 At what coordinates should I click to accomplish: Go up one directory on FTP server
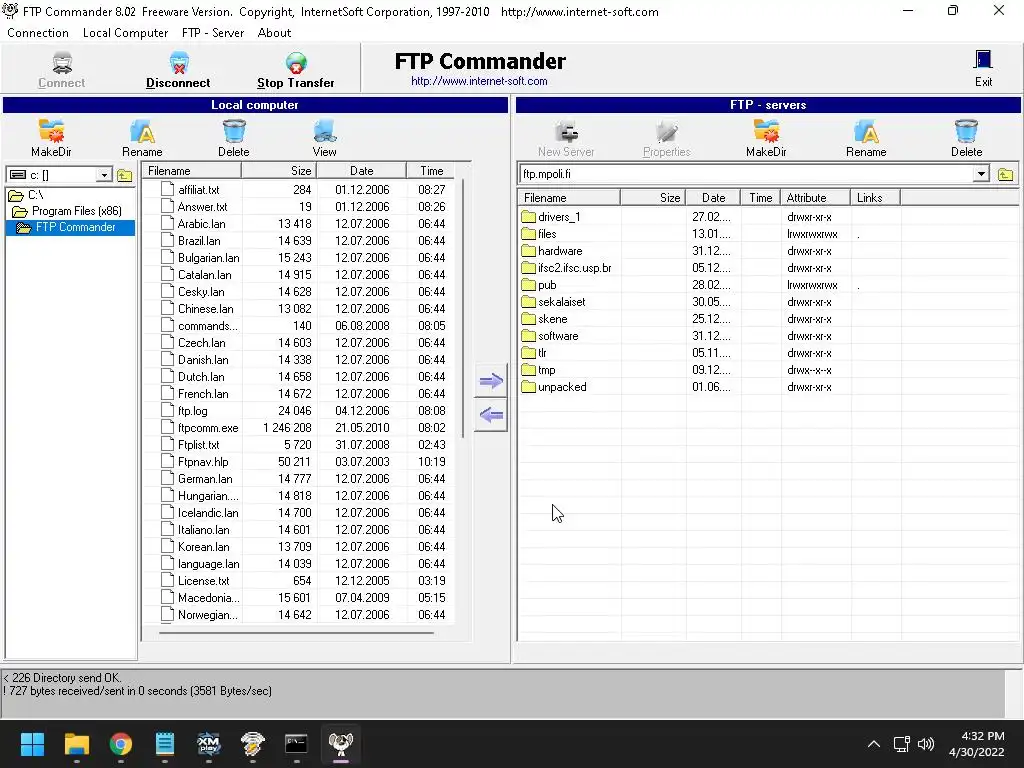[x=1005, y=174]
